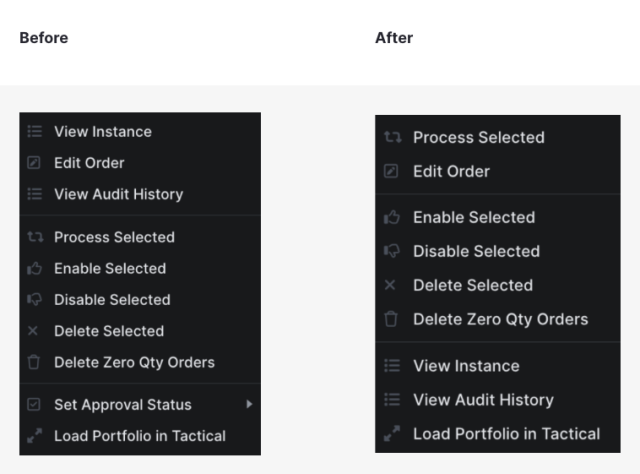Image resolution: width=640 pixels, height=474 pixels.
Task: Select Disable Selected in the Before menu
Action: [112, 299]
